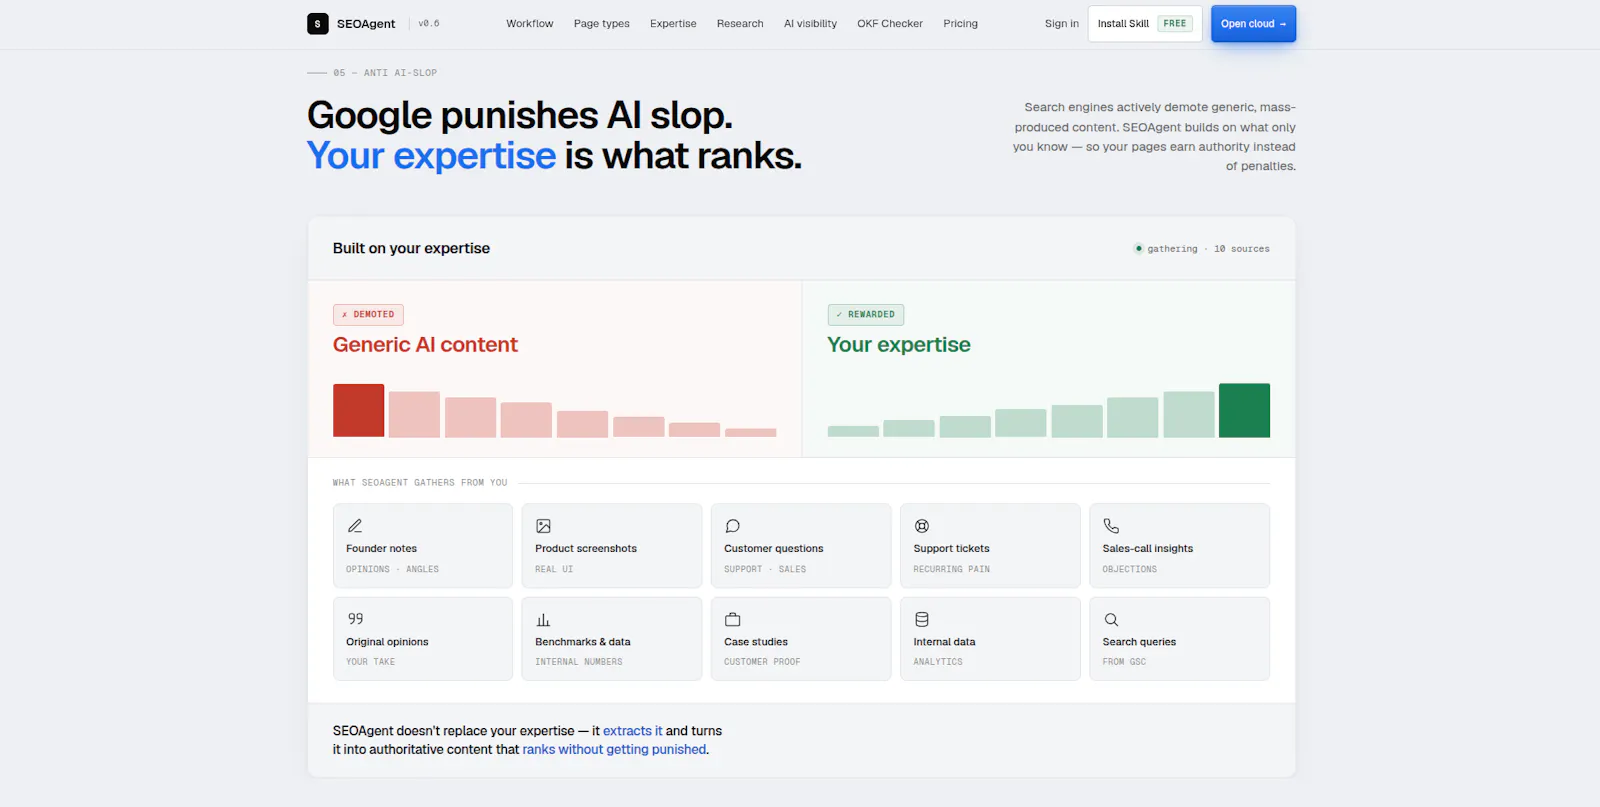Click the 'FROM GSC' caption
This screenshot has height=807, width=1600.
(1124, 662)
